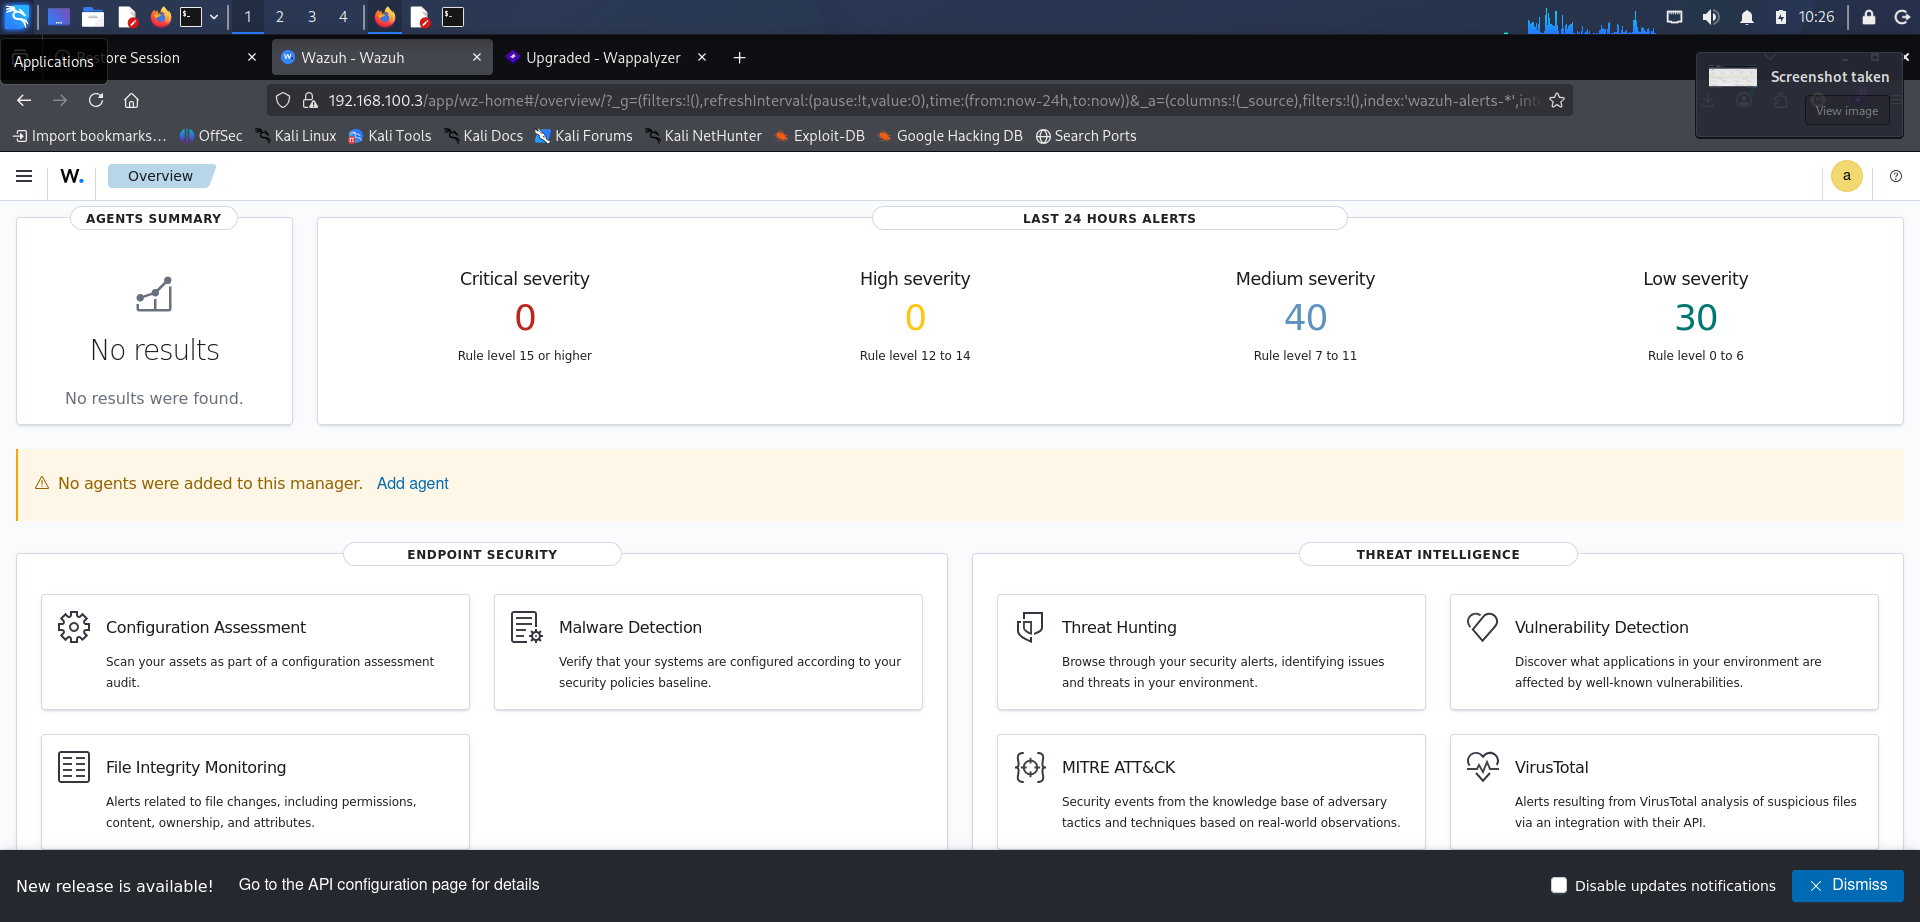Click the connection security lock icon
Image resolution: width=1920 pixels, height=922 pixels.
(310, 100)
